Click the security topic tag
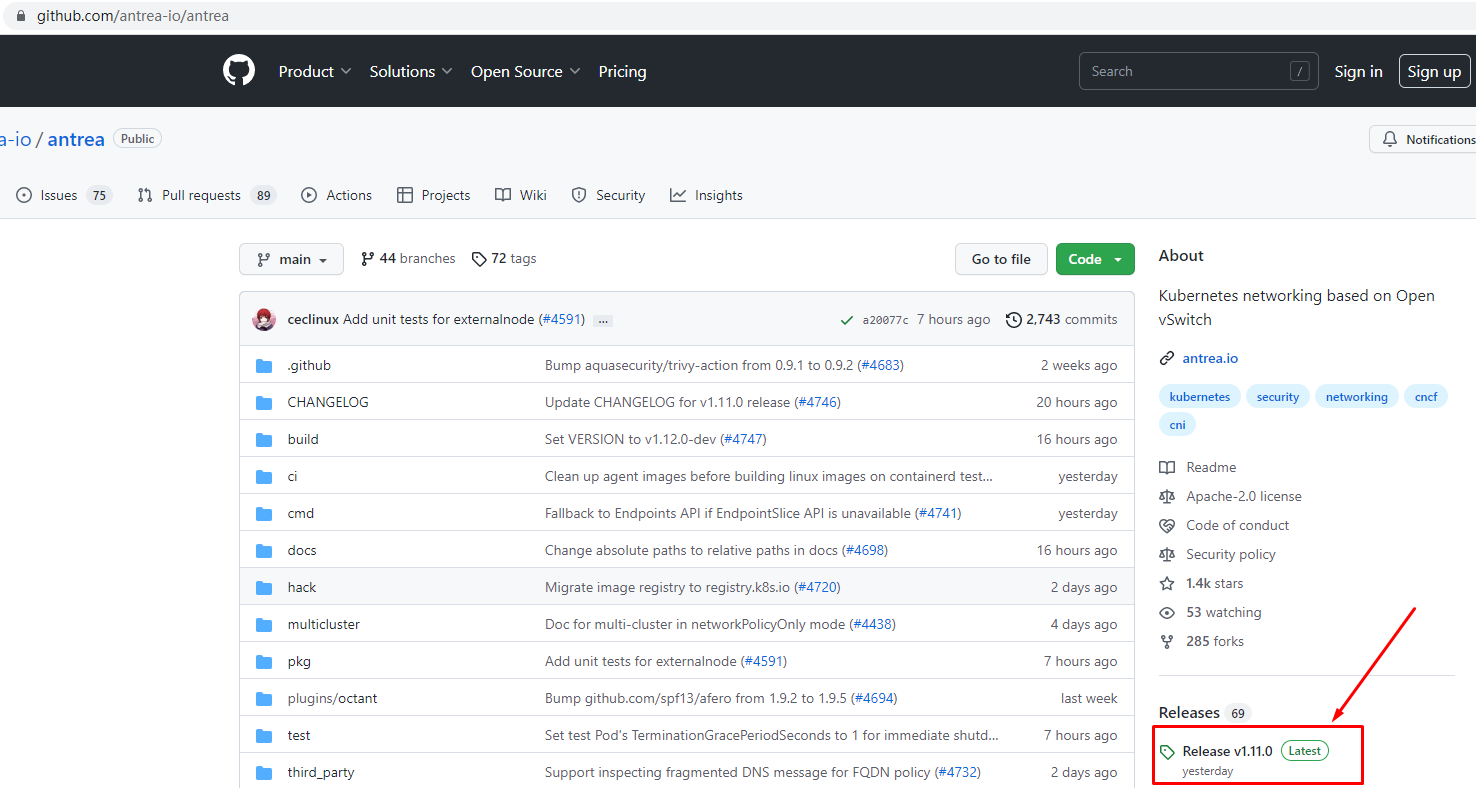 [1278, 396]
